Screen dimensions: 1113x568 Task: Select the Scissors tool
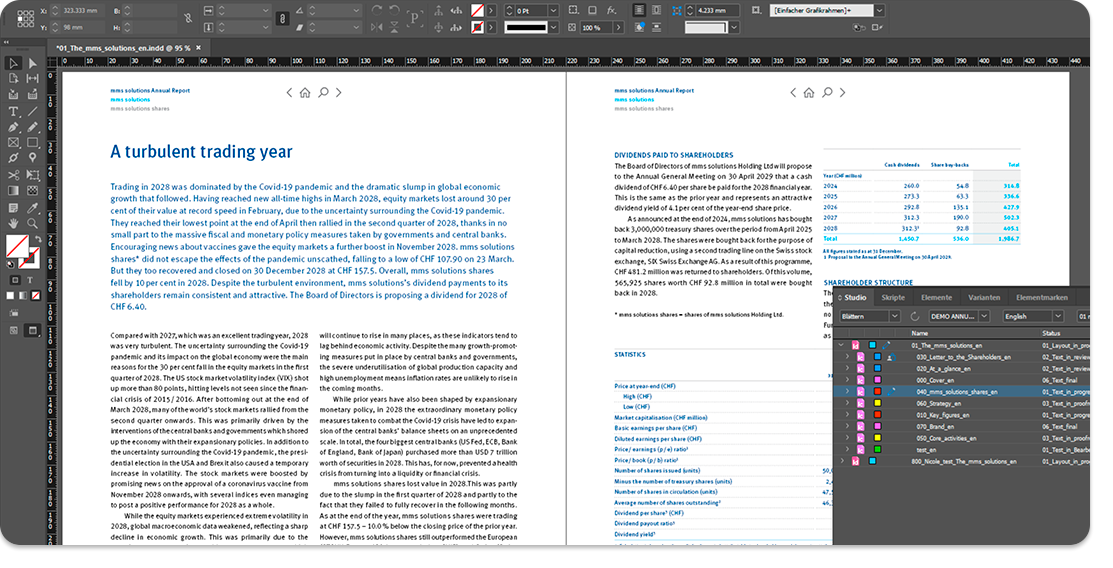[x=13, y=175]
